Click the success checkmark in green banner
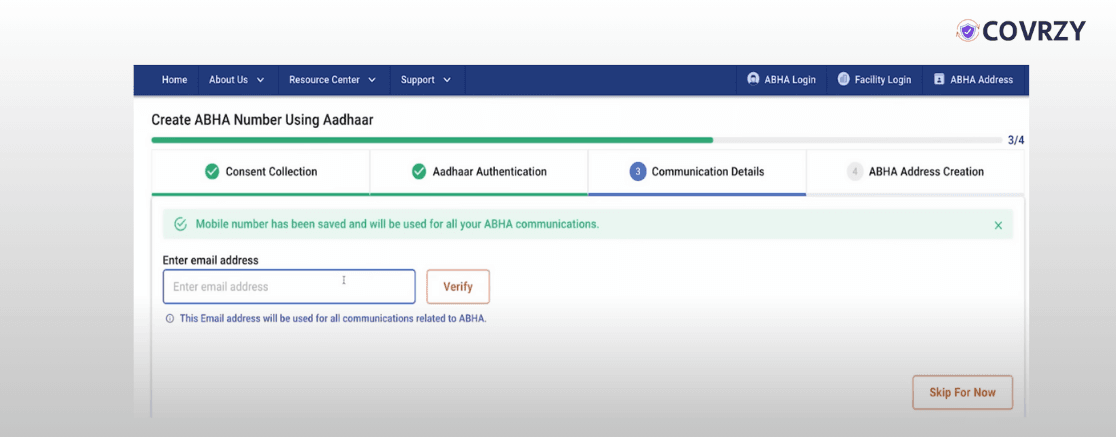 [180, 224]
